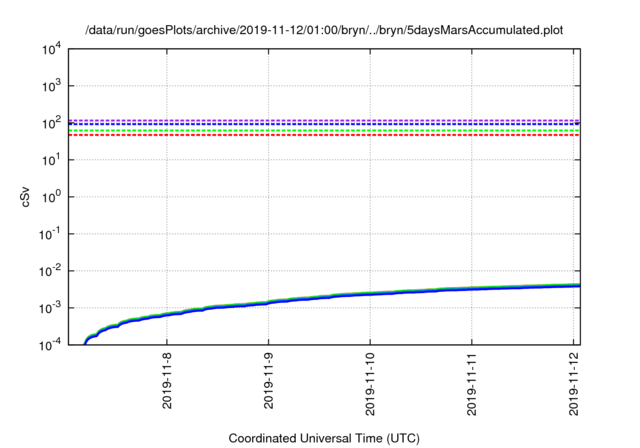640x448 pixels.
Task: Click the 10^0 y-axis tick label
Action: tap(52, 197)
